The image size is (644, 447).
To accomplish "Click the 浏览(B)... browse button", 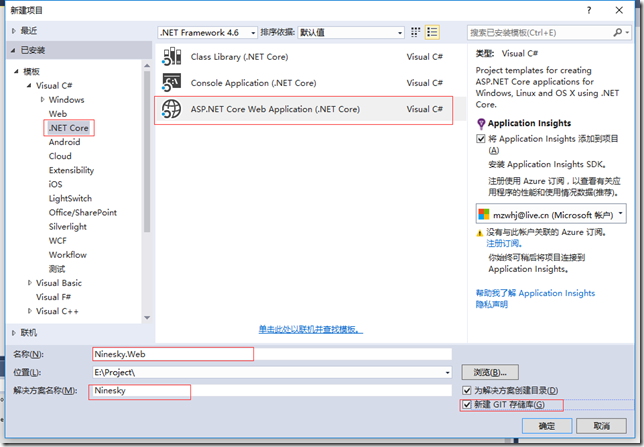I will (490, 373).
